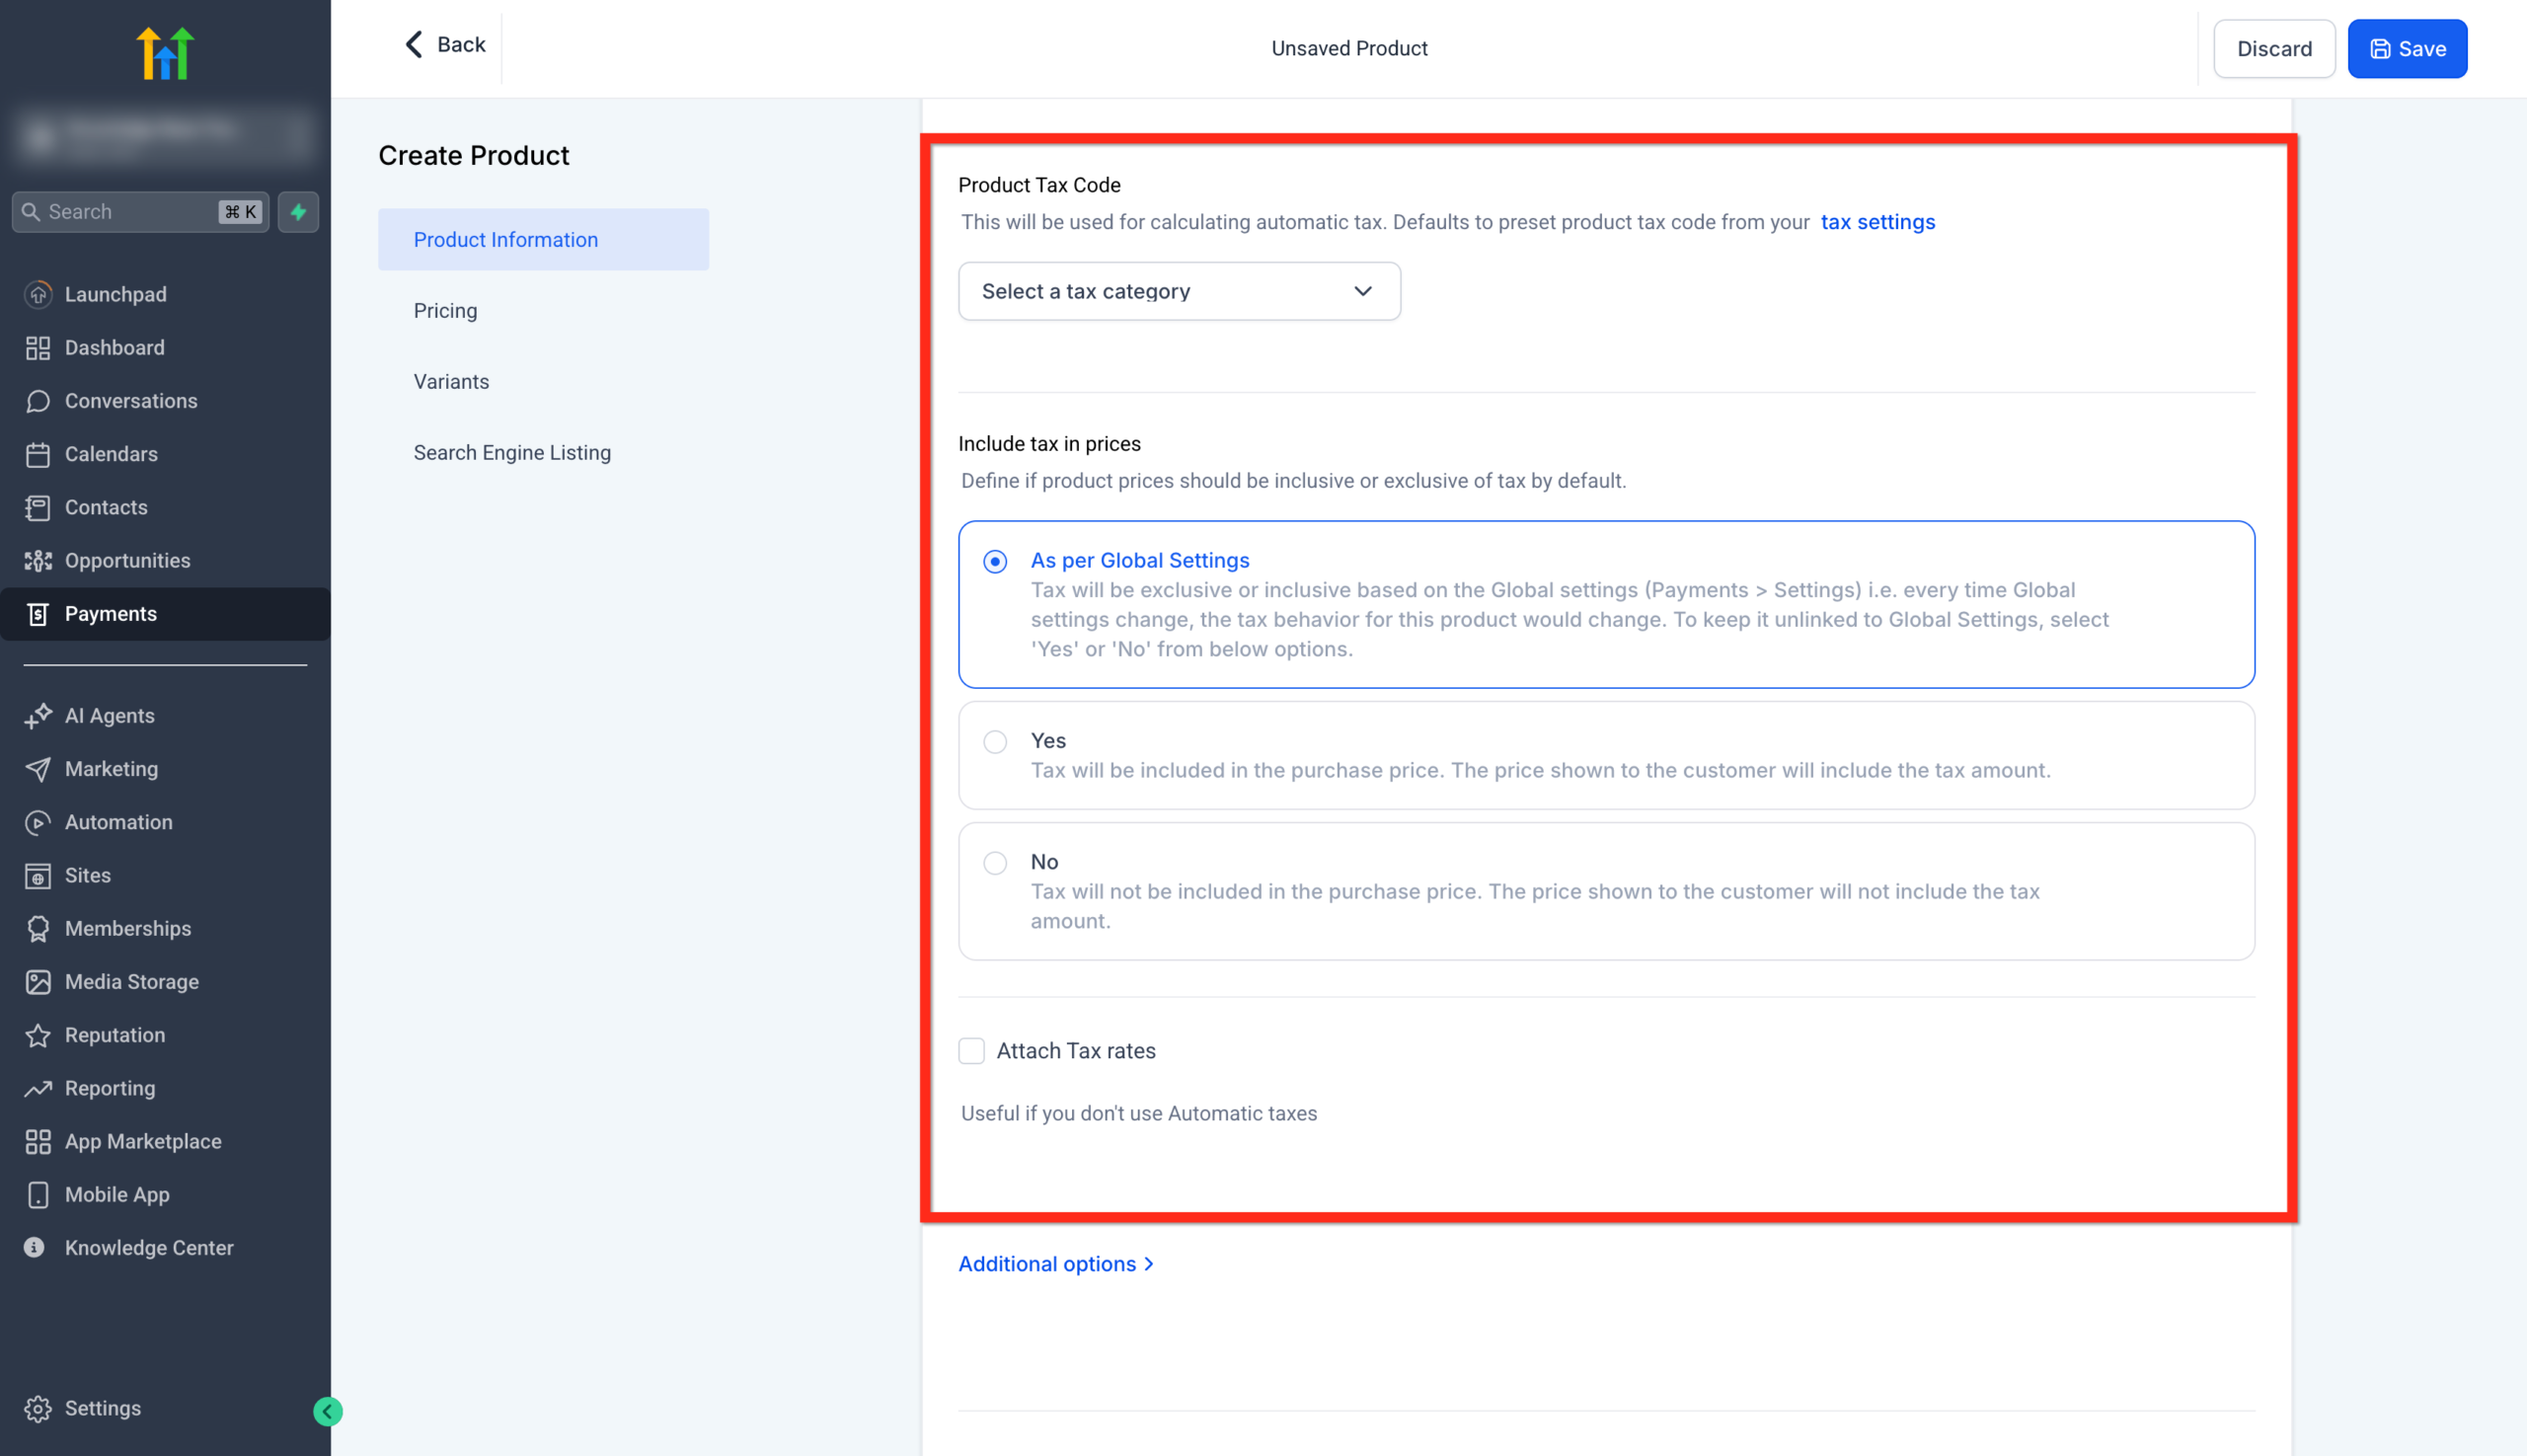
Task: Collapse the sidebar with the green chevron
Action: click(x=326, y=1411)
